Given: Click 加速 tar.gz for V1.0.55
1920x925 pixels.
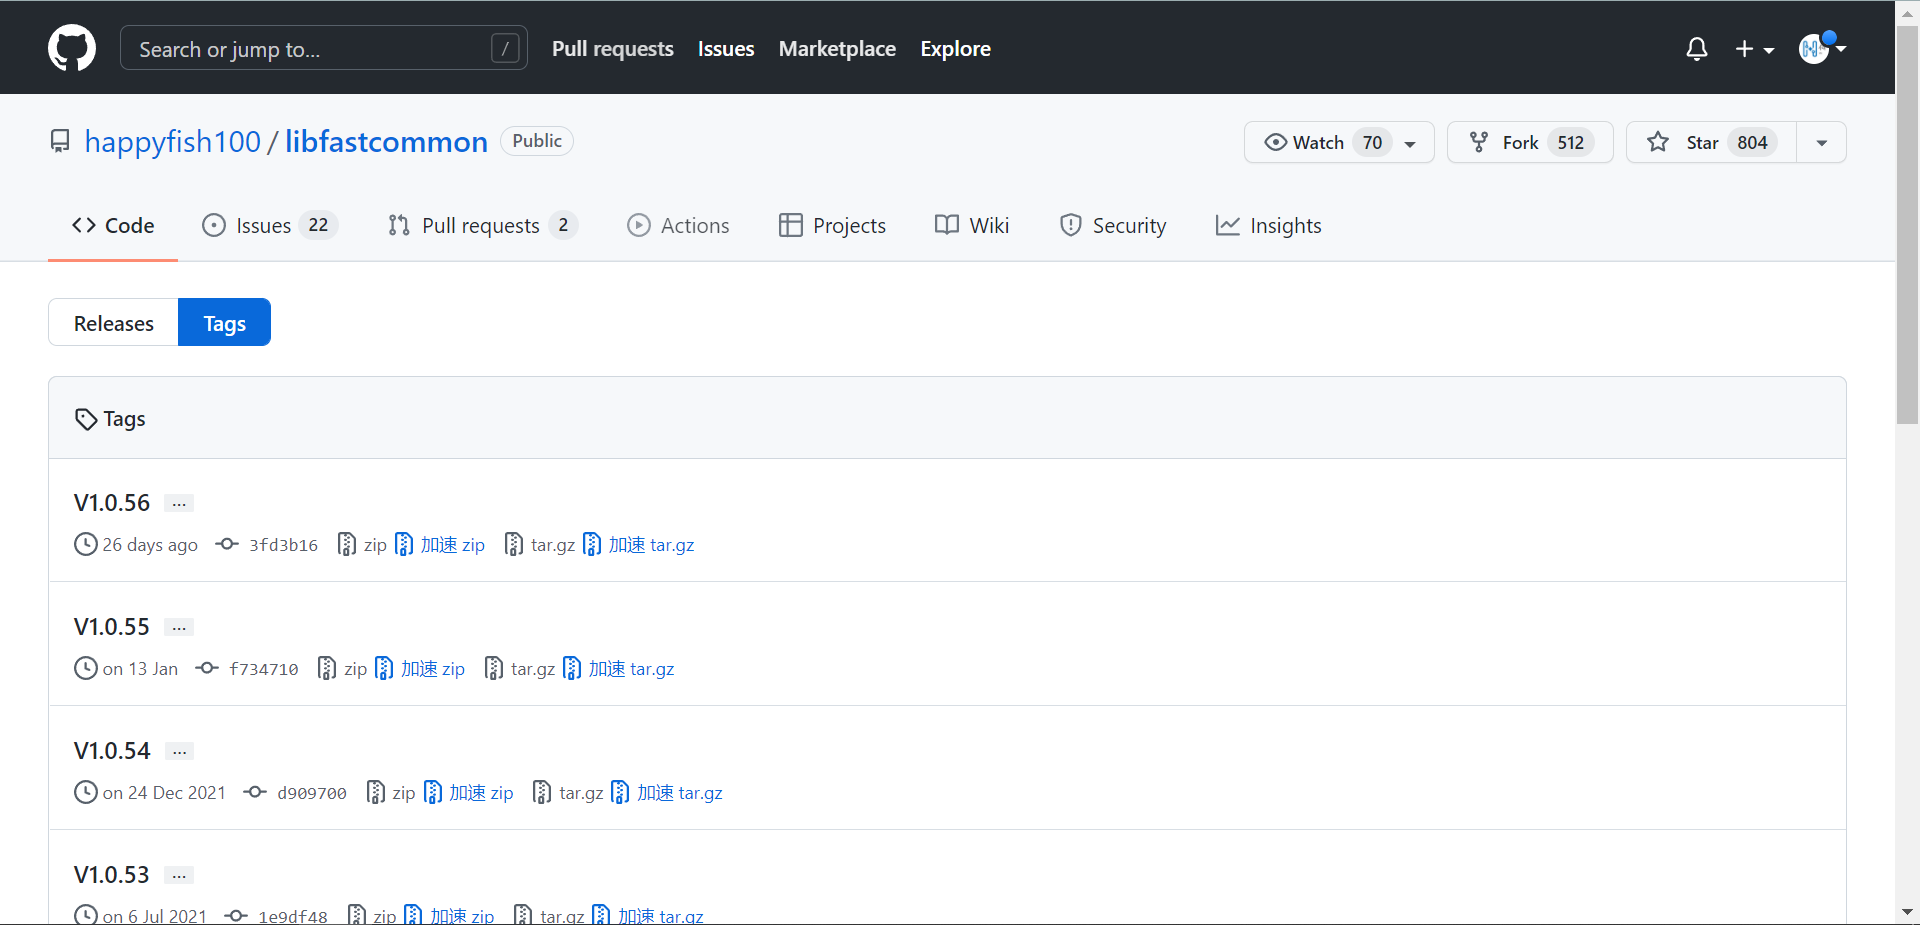Looking at the screenshot, I should pyautogui.click(x=619, y=668).
